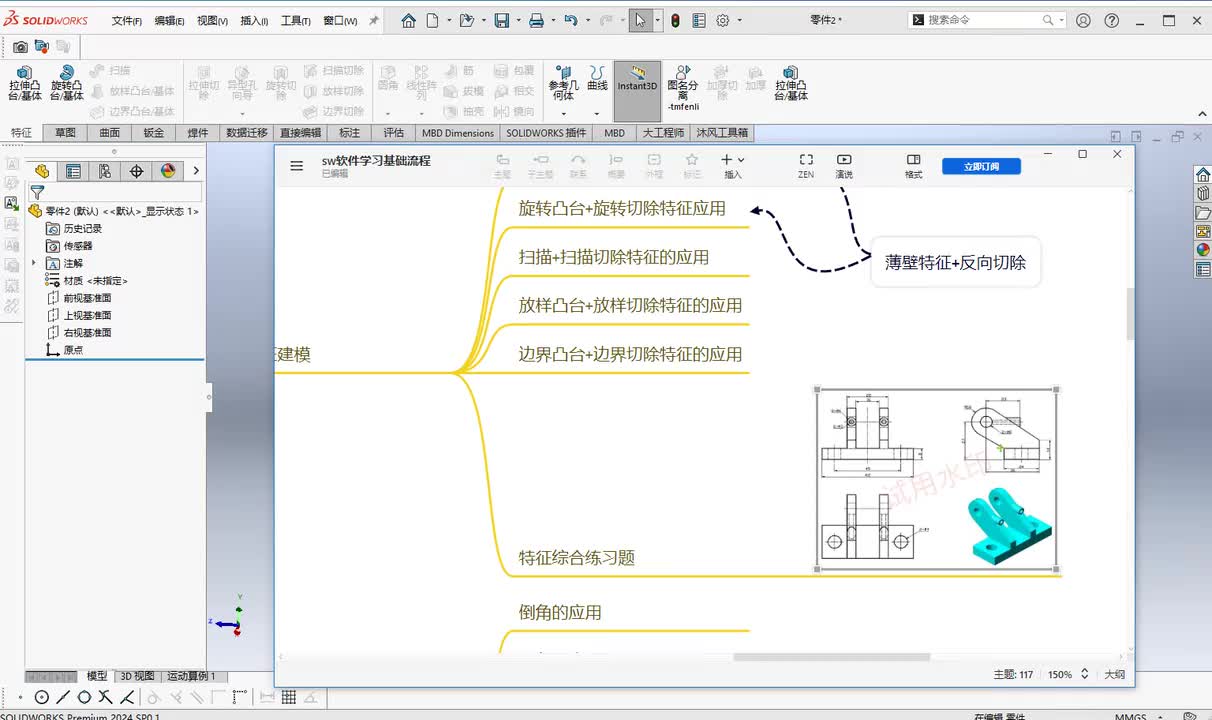Click the Rebuild traffic light icon
Screen dimensions: 1212x720
[x=675, y=20]
